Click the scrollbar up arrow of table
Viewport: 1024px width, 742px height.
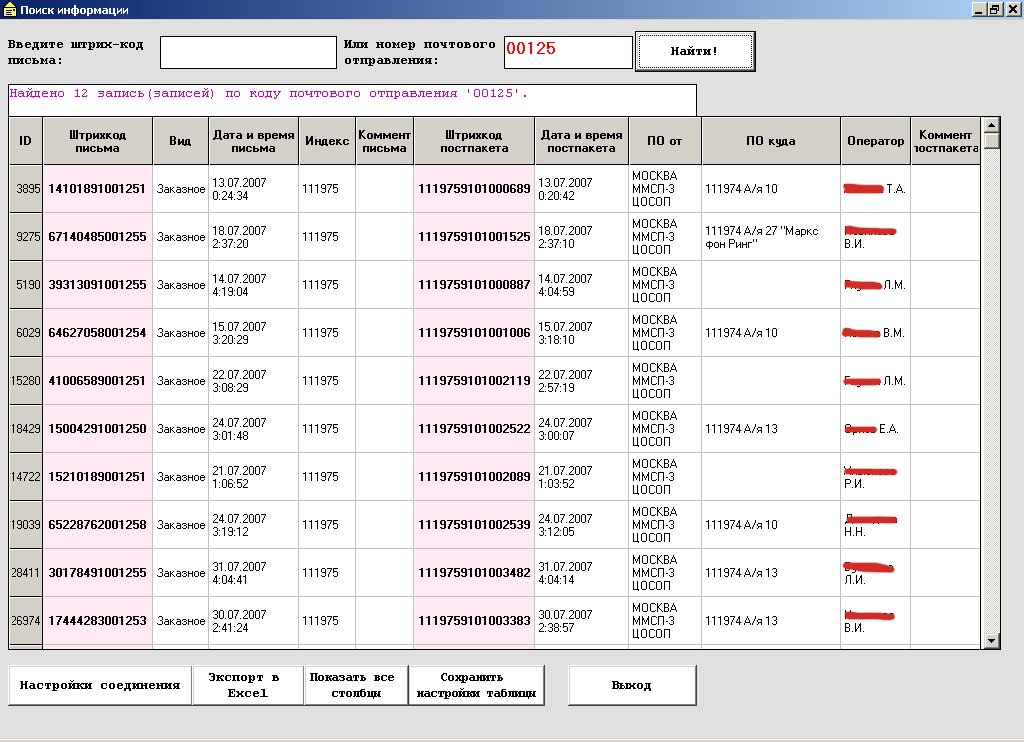click(991, 125)
